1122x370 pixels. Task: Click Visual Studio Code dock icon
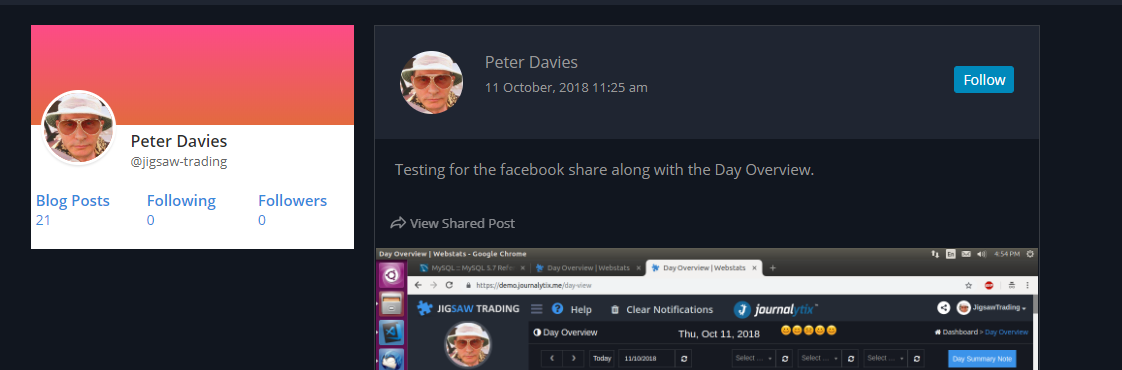click(x=391, y=333)
